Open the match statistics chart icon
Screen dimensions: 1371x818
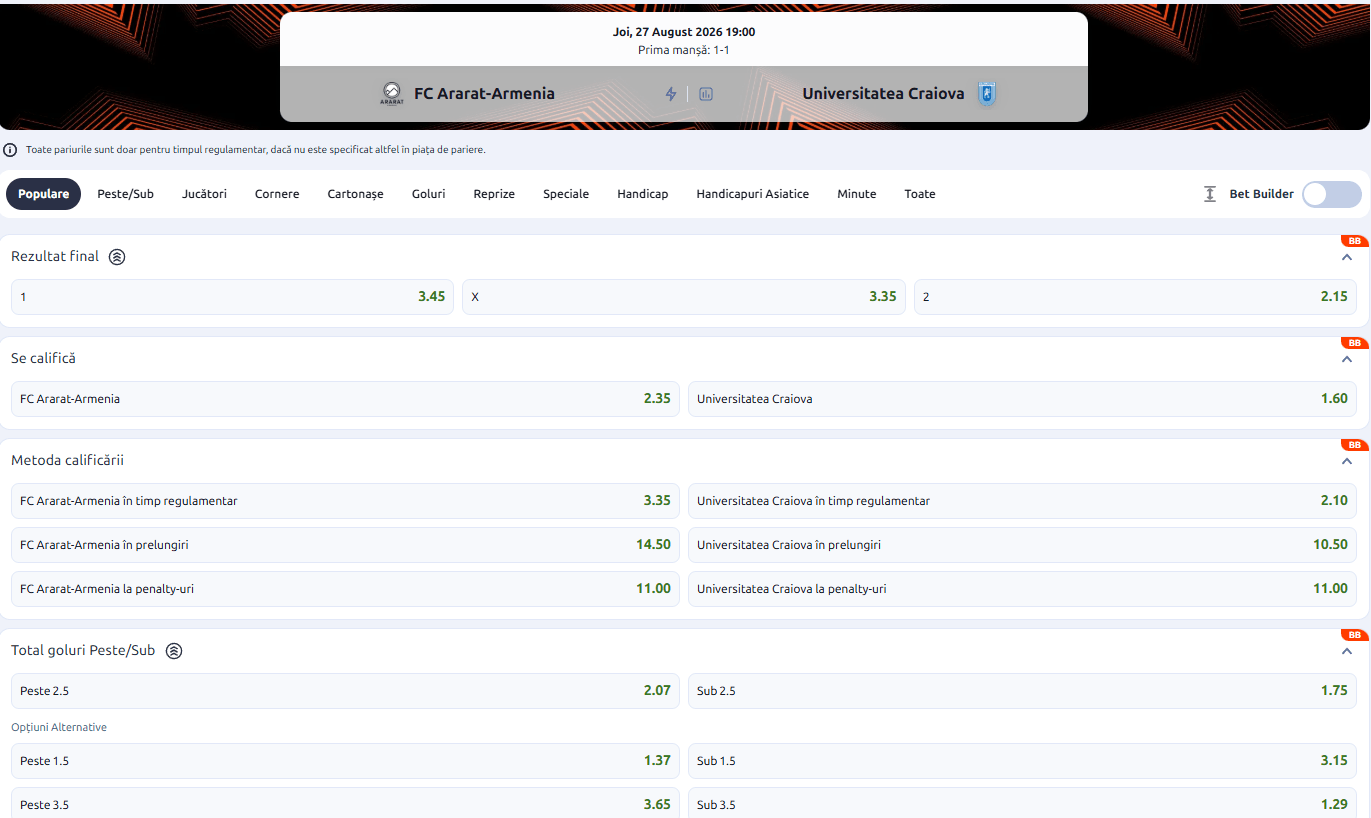[706, 94]
